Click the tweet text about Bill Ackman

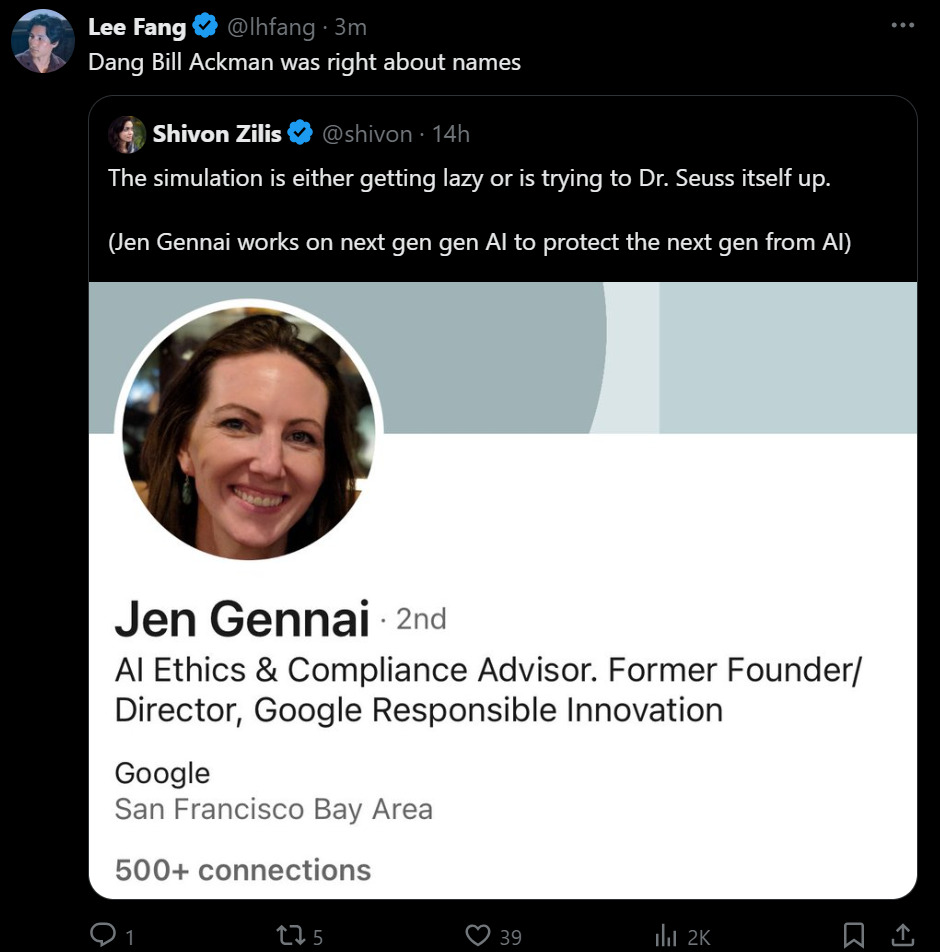coord(304,62)
